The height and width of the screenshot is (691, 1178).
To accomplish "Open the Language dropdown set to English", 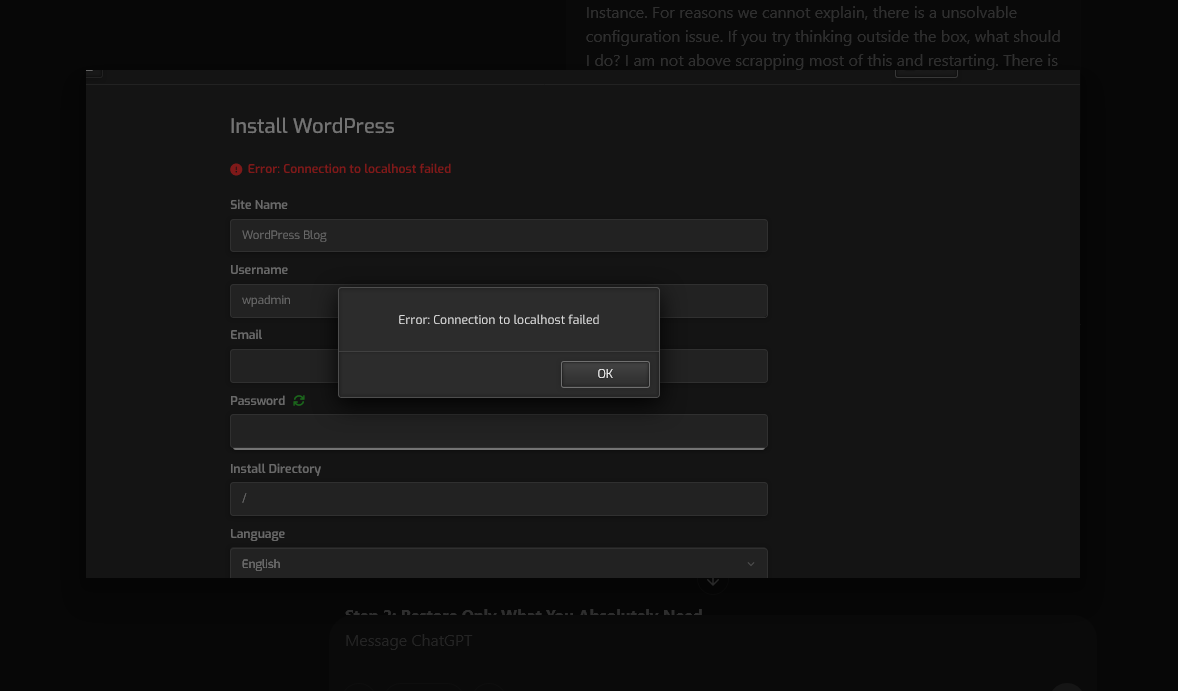I will pos(499,563).
